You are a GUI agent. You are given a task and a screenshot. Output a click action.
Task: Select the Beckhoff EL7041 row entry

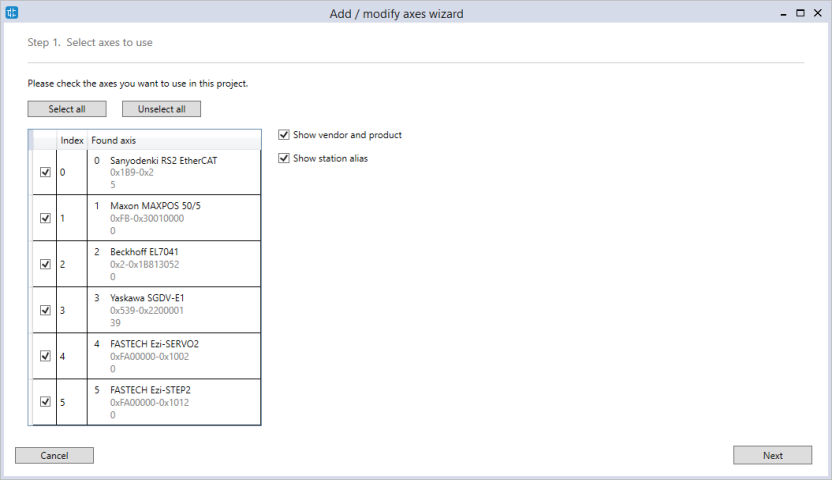tap(146, 264)
